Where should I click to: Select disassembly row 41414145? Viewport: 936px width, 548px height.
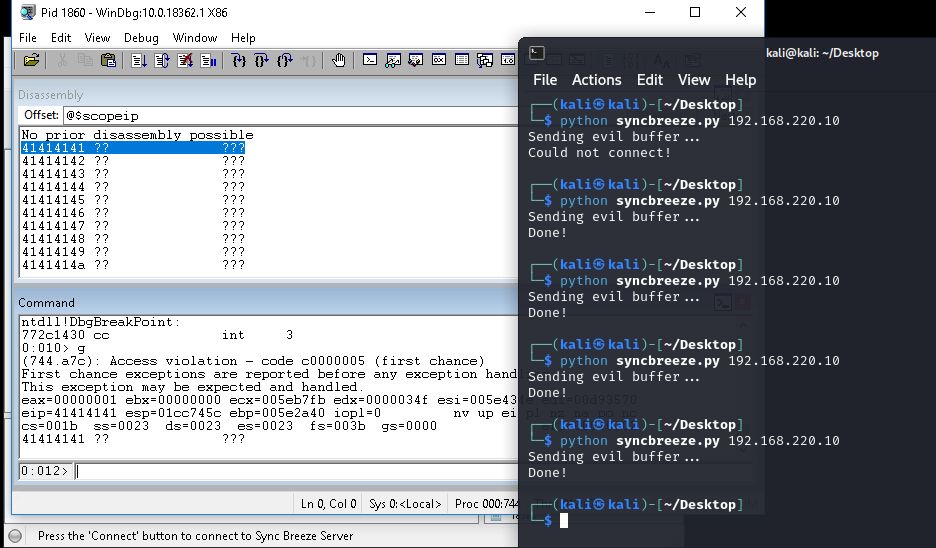click(x=133, y=200)
